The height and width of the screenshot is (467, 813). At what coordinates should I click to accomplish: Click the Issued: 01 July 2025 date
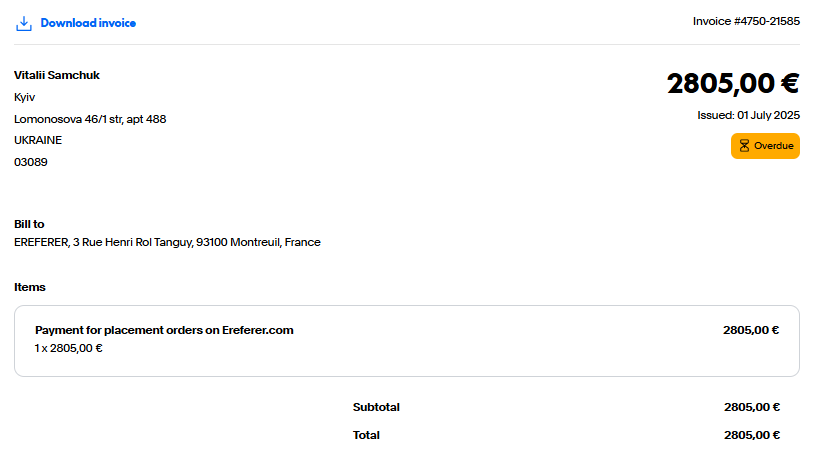pos(748,115)
